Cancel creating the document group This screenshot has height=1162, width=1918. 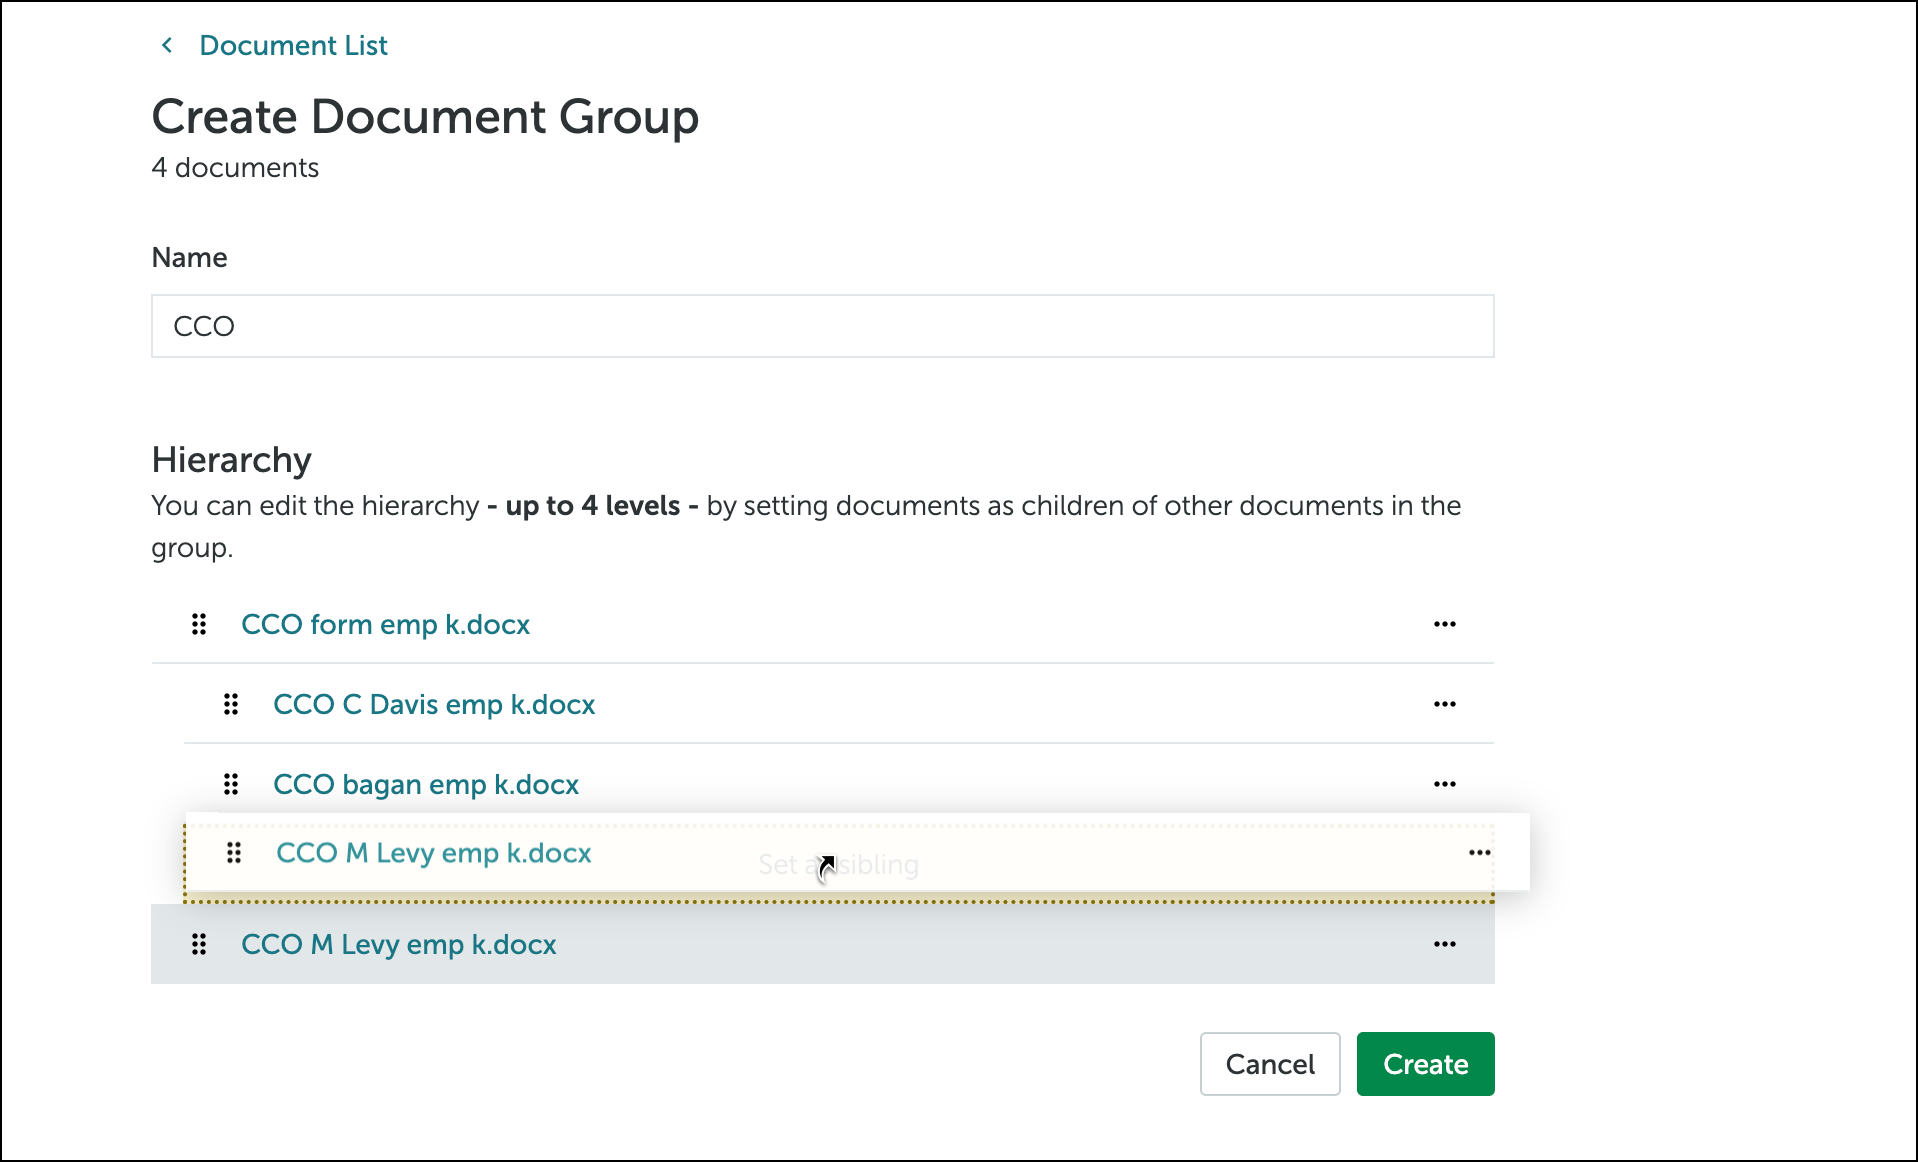pyautogui.click(x=1270, y=1064)
